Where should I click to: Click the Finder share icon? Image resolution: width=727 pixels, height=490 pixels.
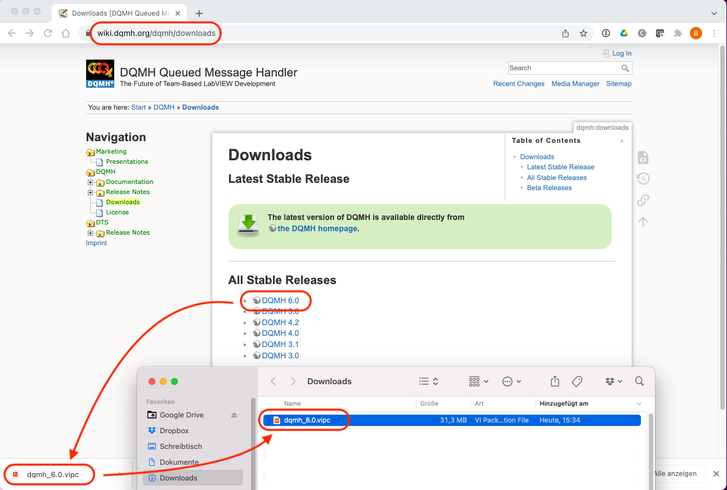click(x=555, y=381)
